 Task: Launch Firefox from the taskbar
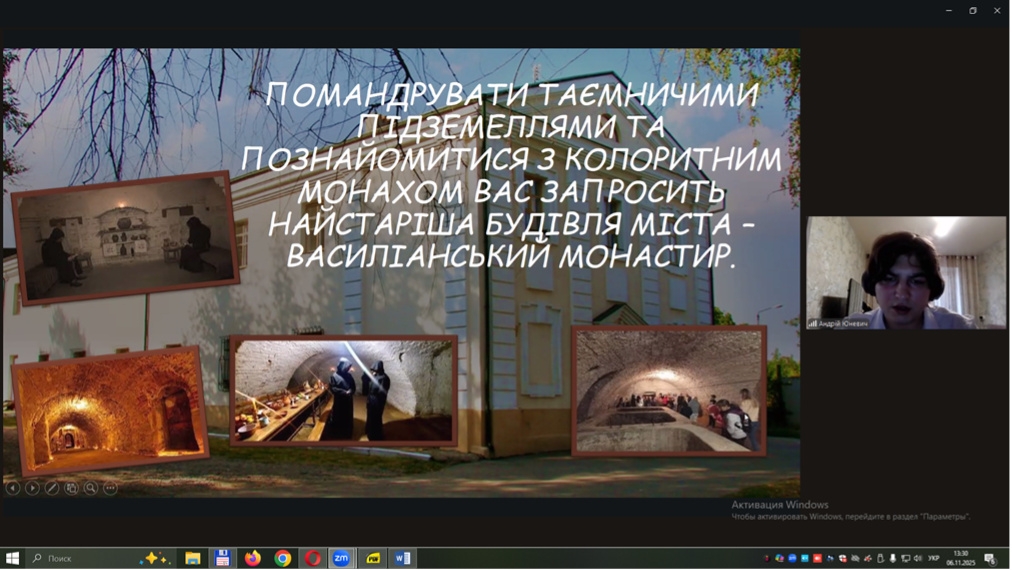[253, 558]
